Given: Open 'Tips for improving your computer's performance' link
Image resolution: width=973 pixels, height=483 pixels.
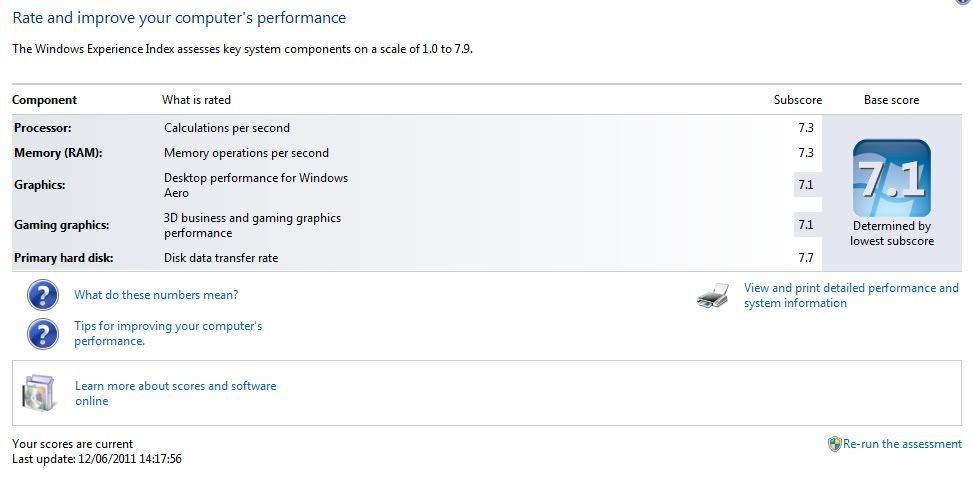Looking at the screenshot, I should [x=168, y=333].
